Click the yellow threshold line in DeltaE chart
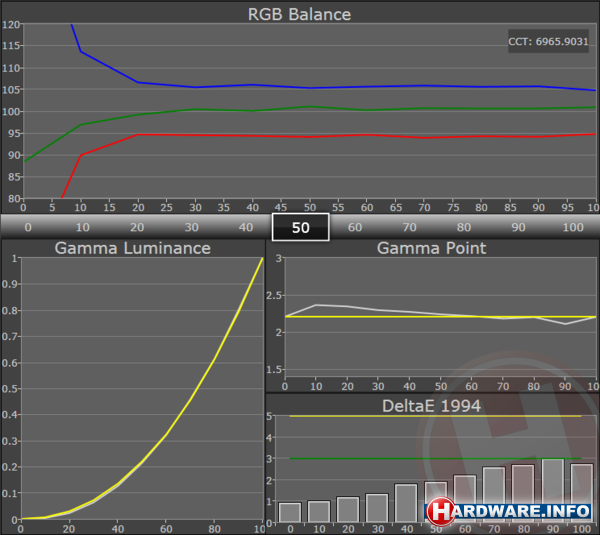 point(435,416)
